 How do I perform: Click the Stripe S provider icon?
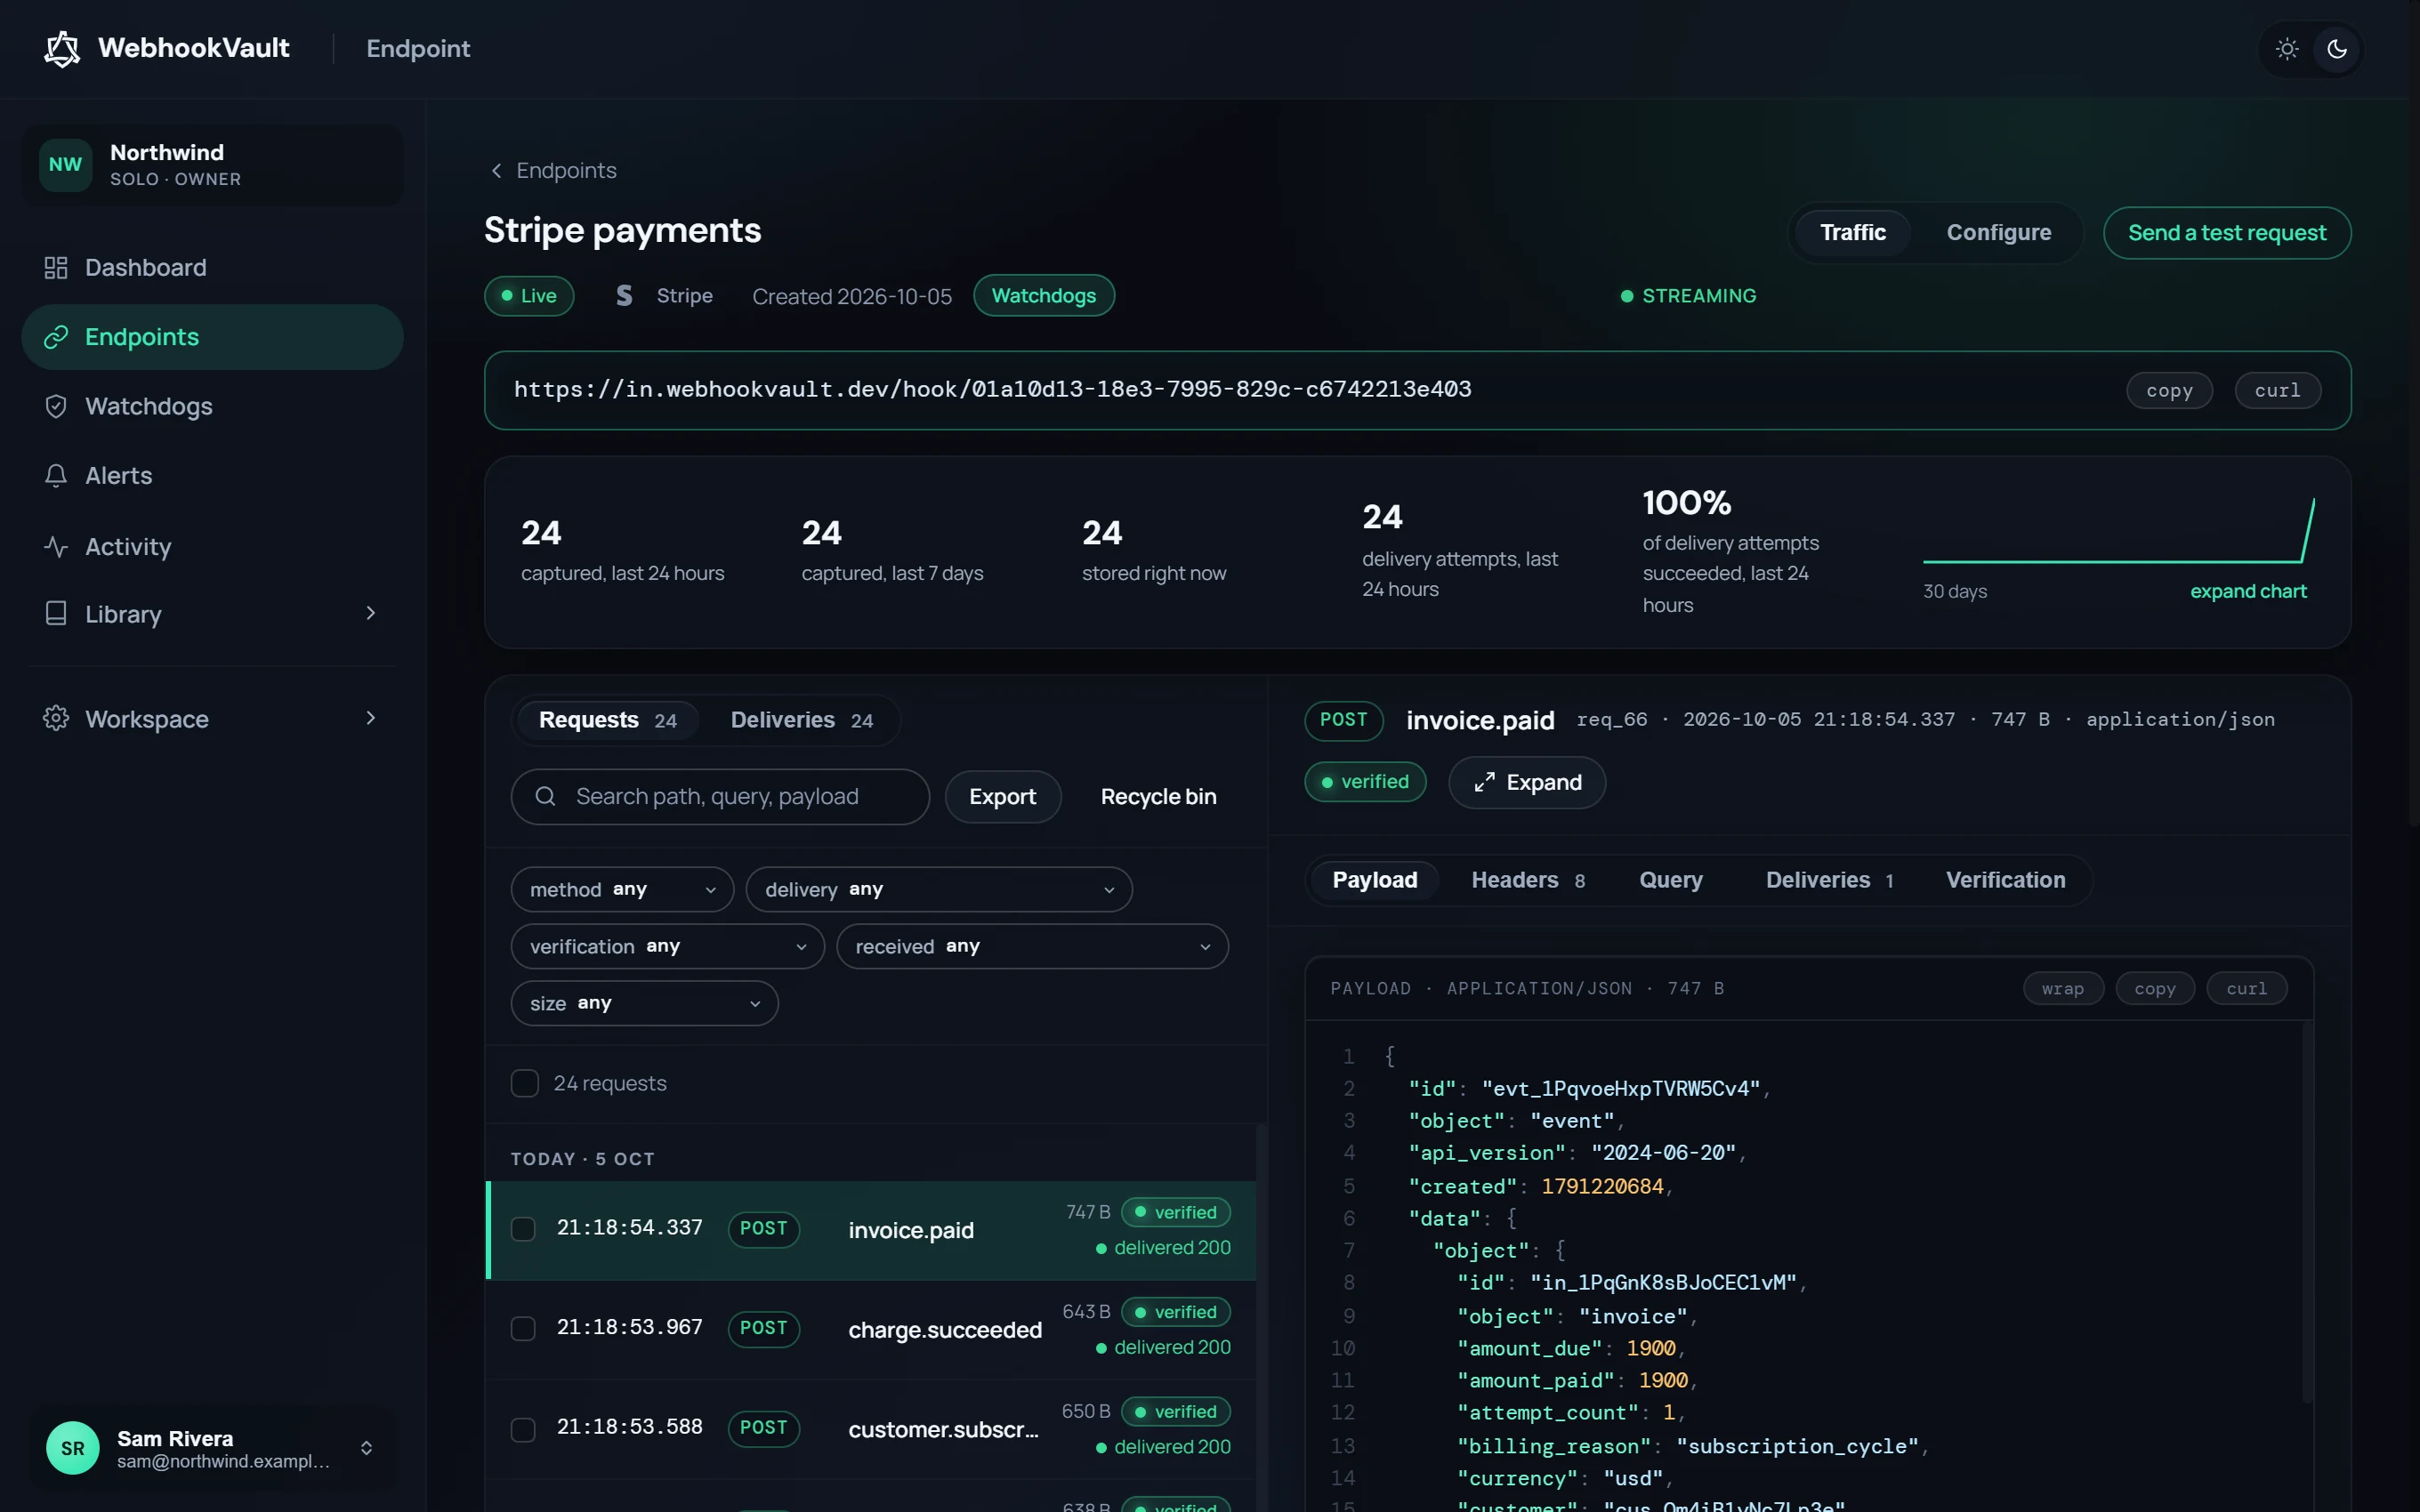(624, 295)
